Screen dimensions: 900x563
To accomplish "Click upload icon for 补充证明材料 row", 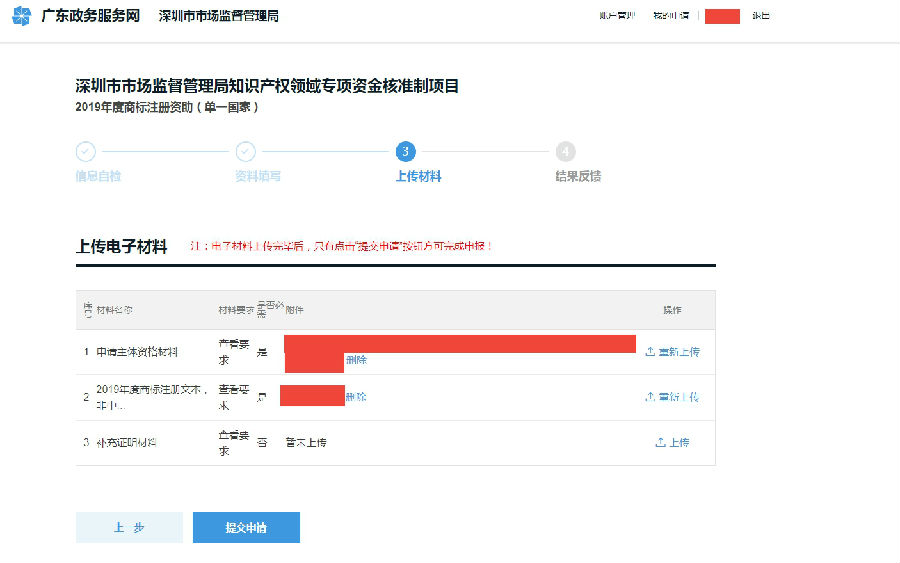I will pos(660,442).
